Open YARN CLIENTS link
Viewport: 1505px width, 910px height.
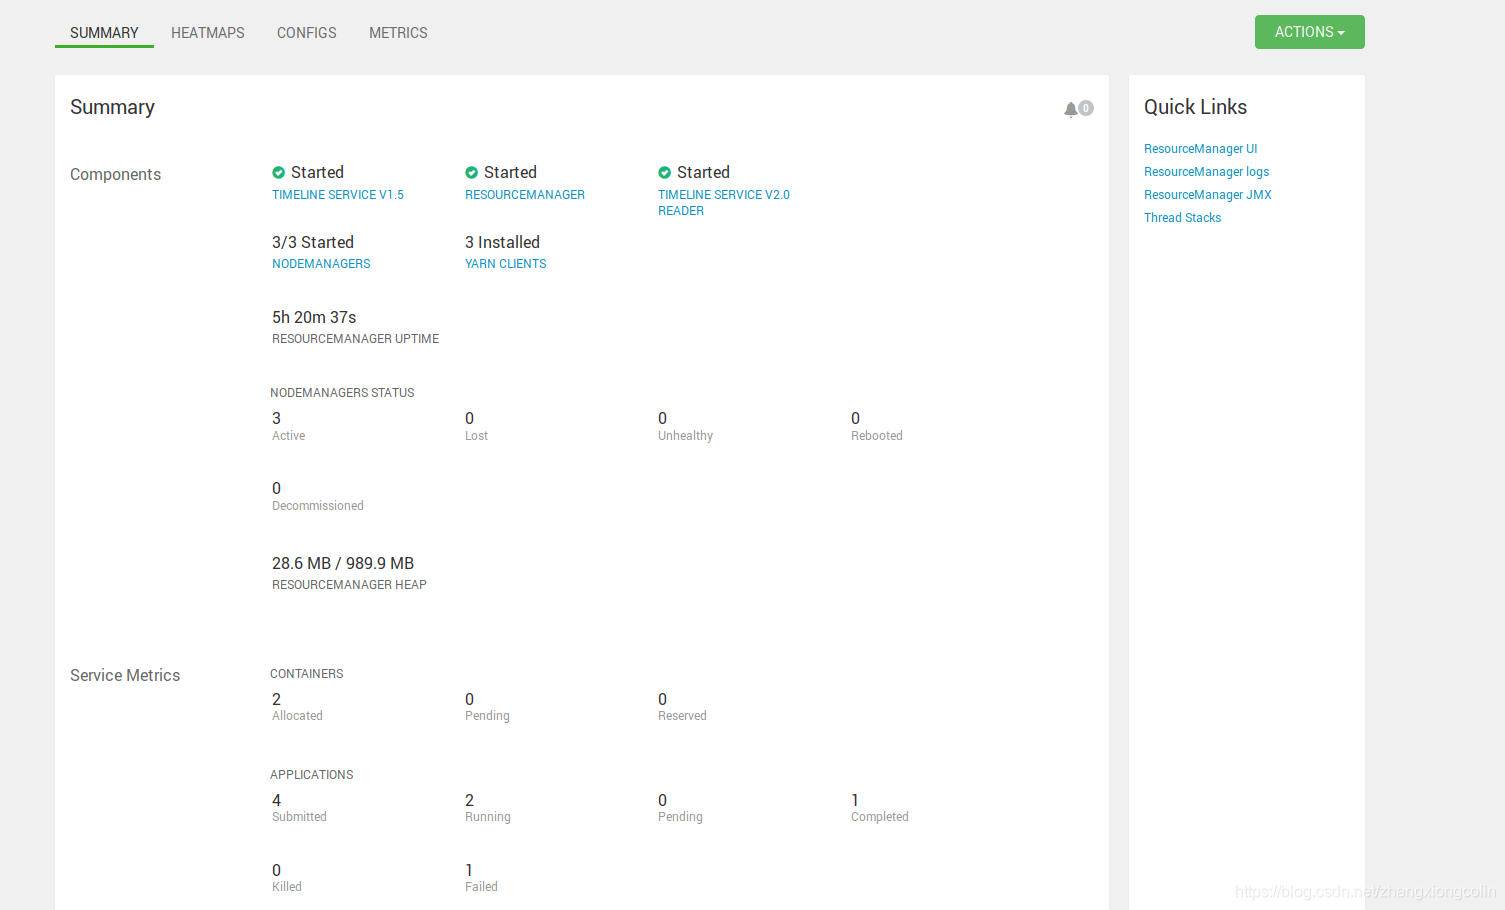point(506,264)
